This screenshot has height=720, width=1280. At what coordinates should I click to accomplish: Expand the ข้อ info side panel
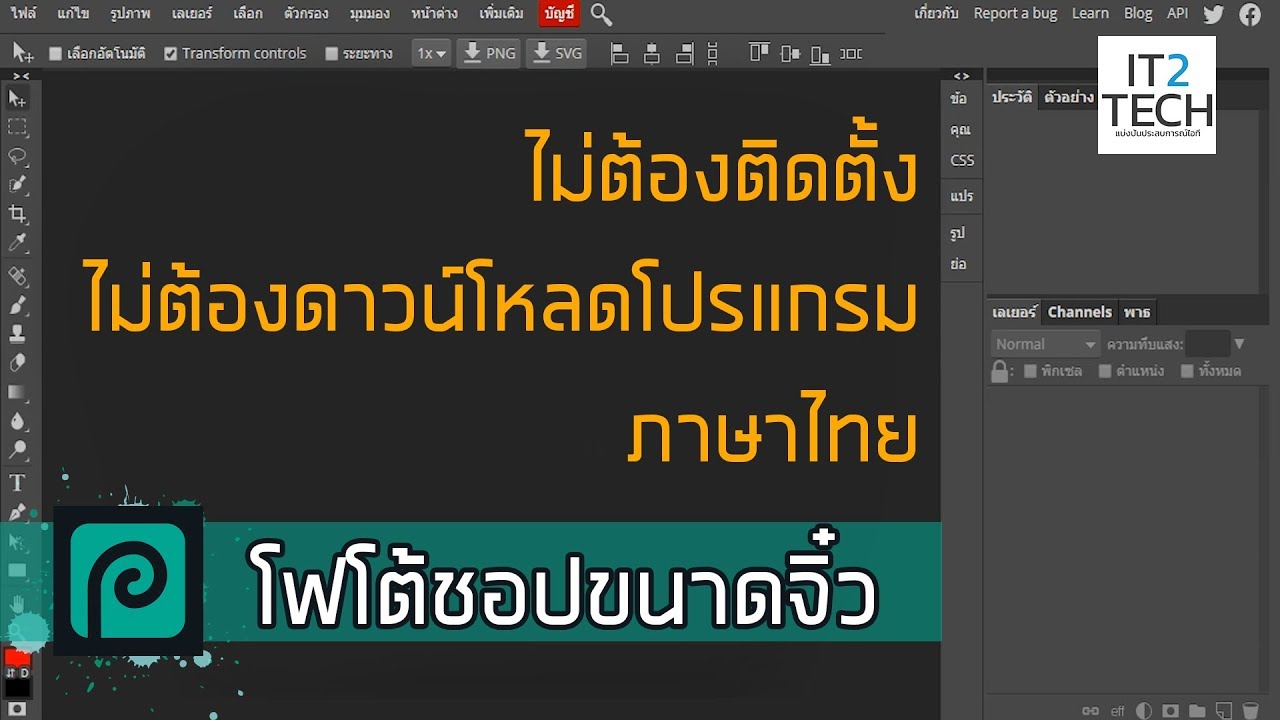tap(960, 98)
